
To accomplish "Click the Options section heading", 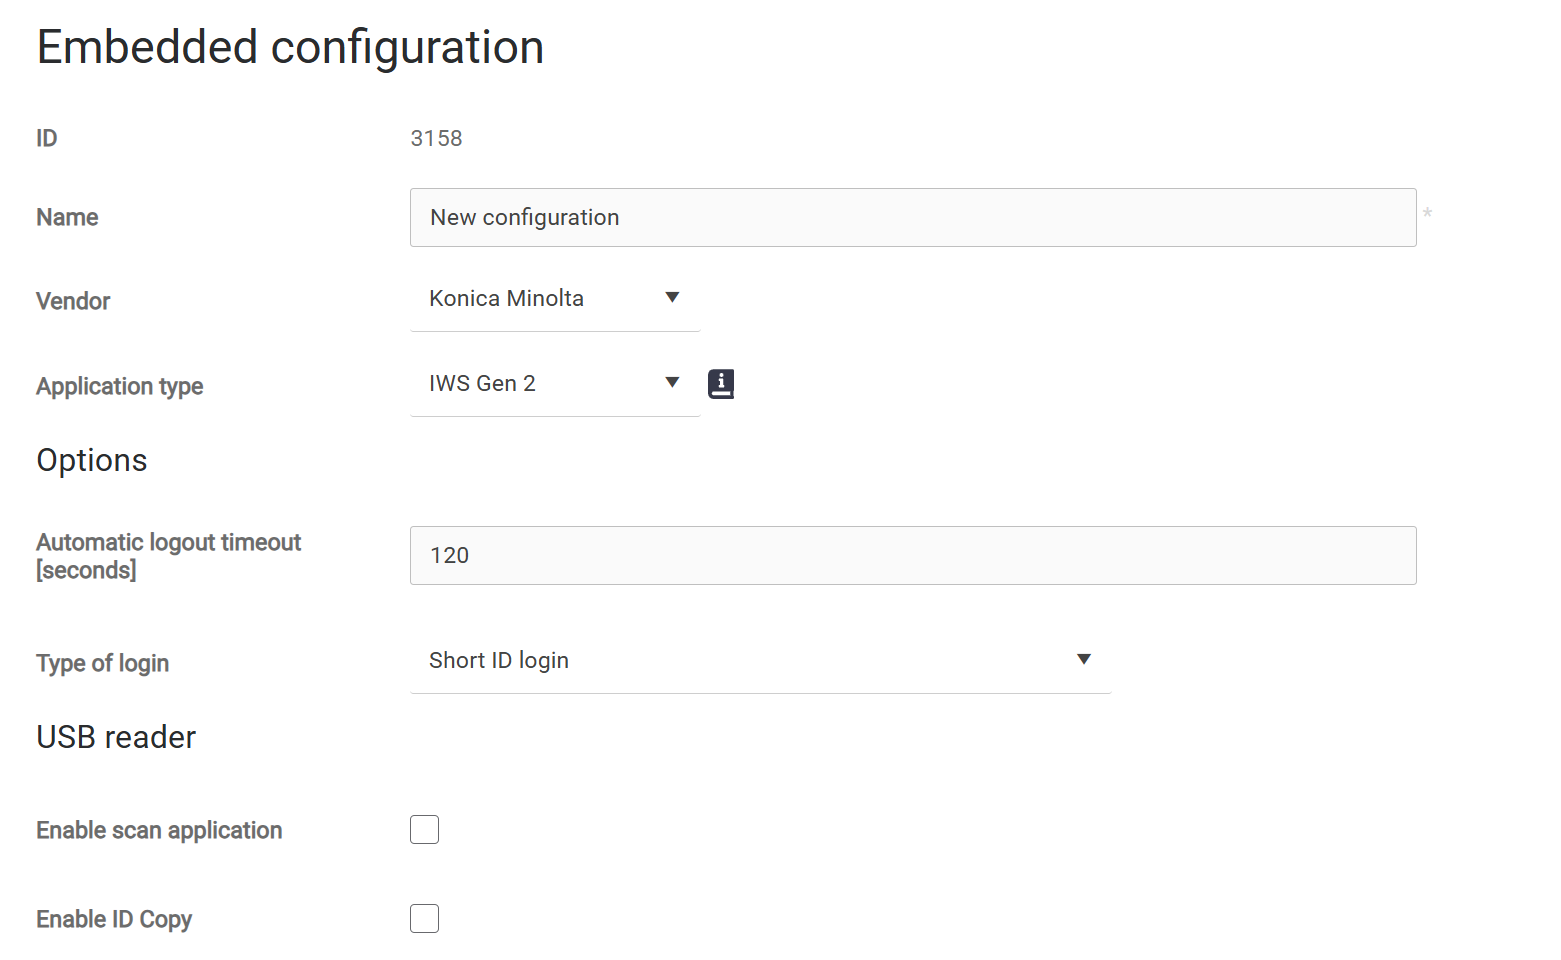I will tap(92, 460).
